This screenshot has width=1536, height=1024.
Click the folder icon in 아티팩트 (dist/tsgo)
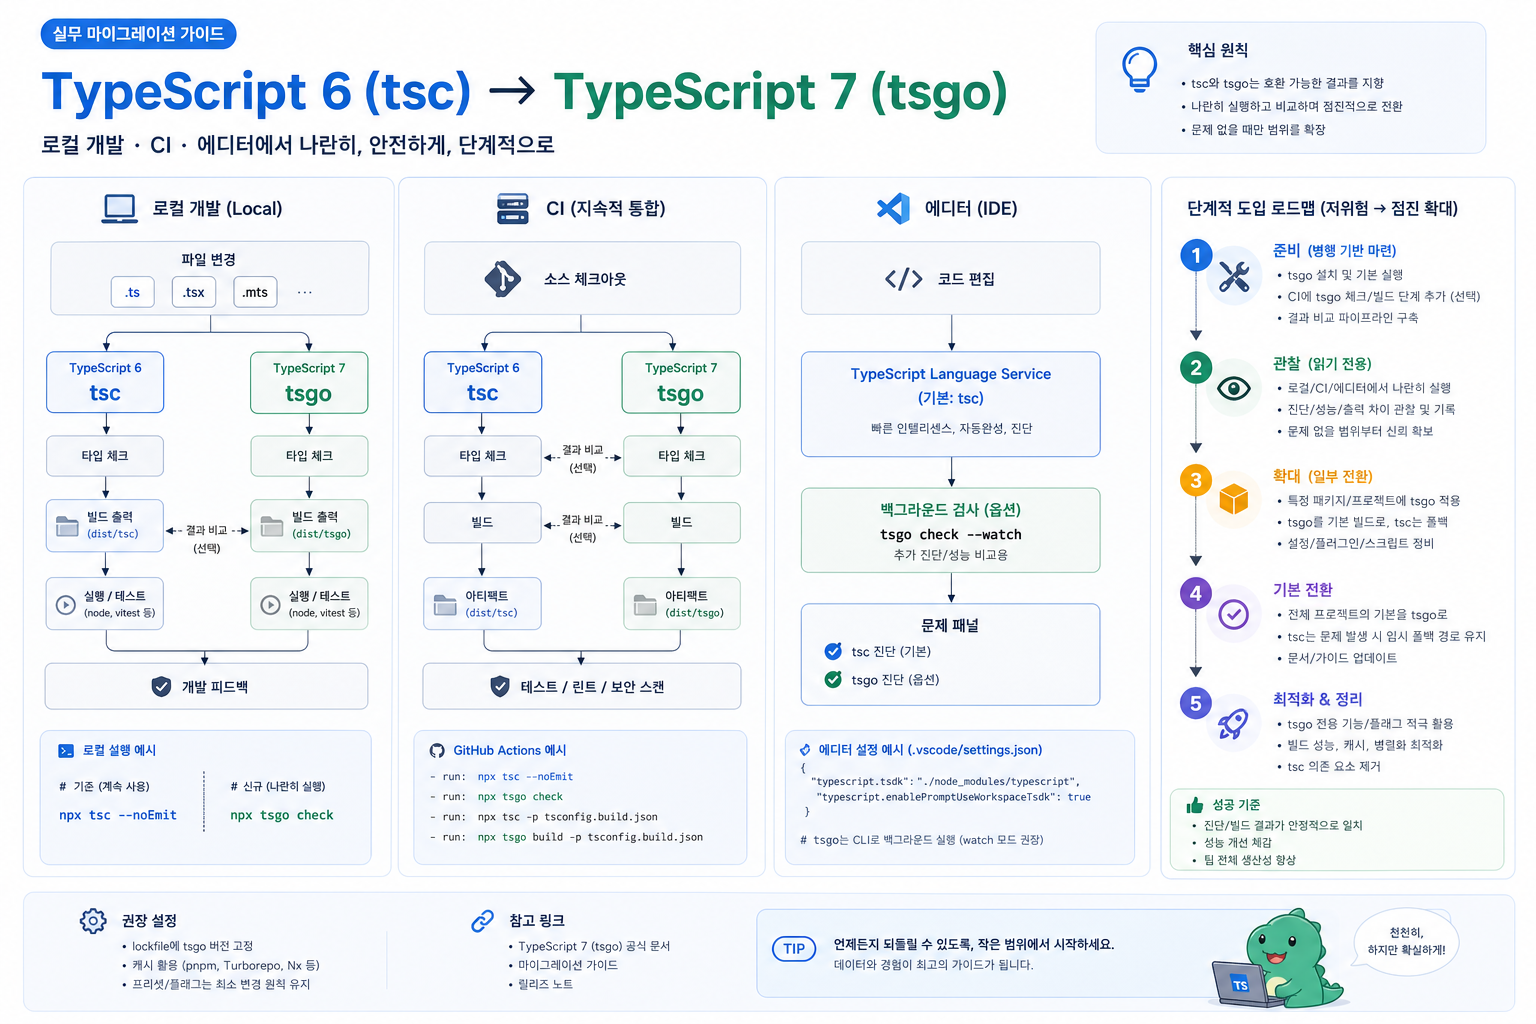[645, 604]
